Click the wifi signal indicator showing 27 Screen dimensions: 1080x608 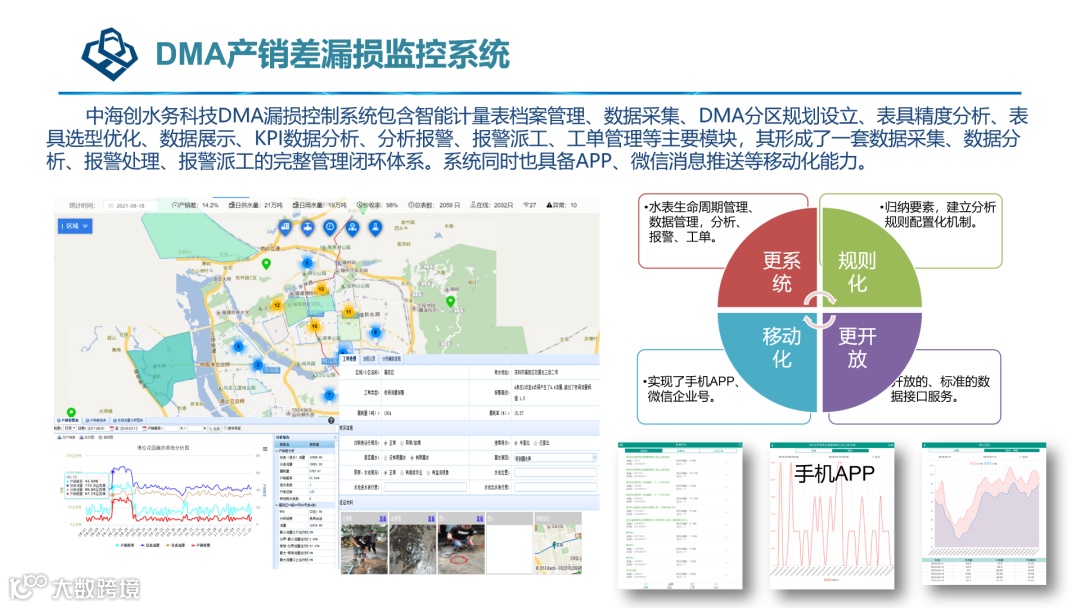click(529, 205)
